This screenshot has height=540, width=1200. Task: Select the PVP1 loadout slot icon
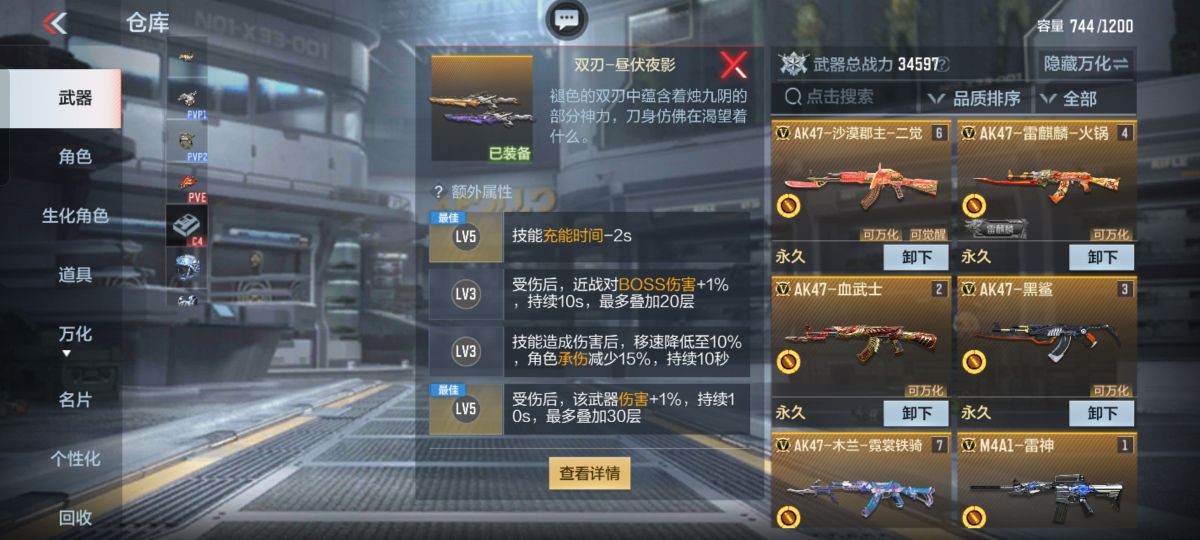[187, 101]
